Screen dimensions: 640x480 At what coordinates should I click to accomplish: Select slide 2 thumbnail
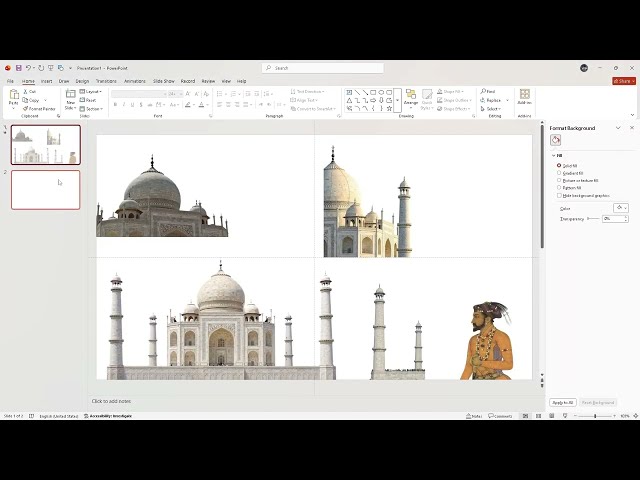pos(46,190)
